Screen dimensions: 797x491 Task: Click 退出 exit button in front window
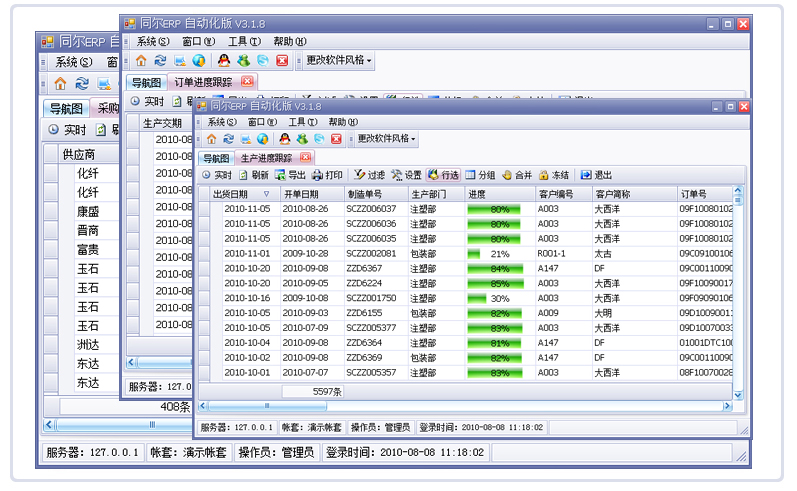[596, 175]
